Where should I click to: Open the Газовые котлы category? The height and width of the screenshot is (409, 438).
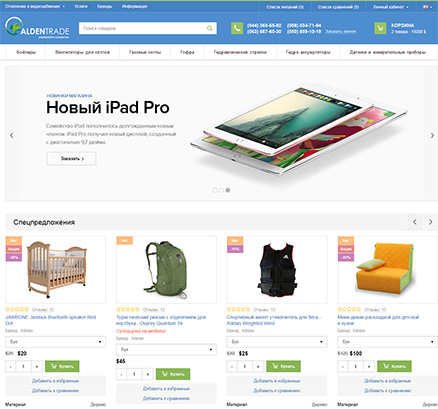145,52
